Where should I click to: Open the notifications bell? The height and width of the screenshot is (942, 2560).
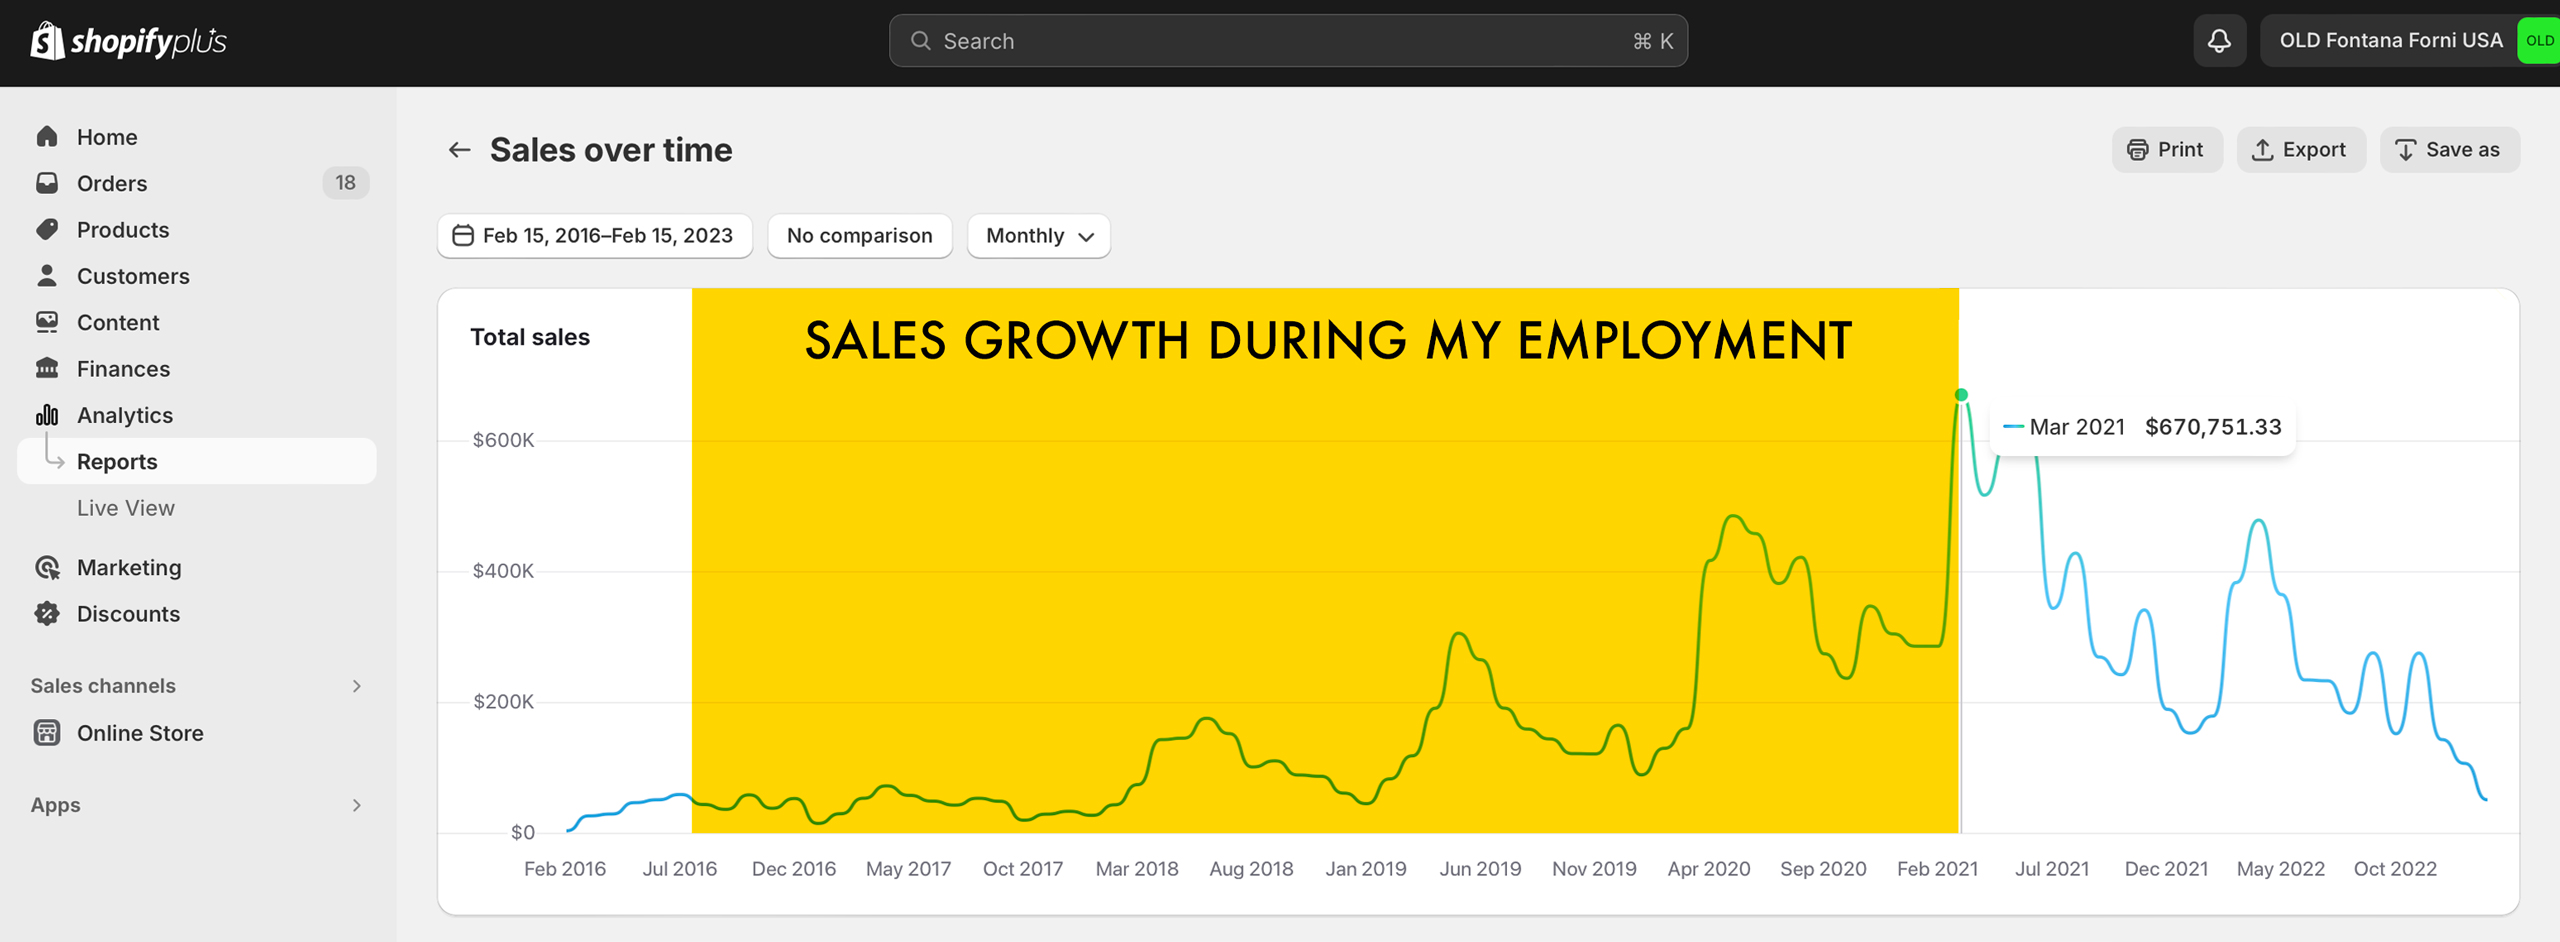(x=2219, y=41)
